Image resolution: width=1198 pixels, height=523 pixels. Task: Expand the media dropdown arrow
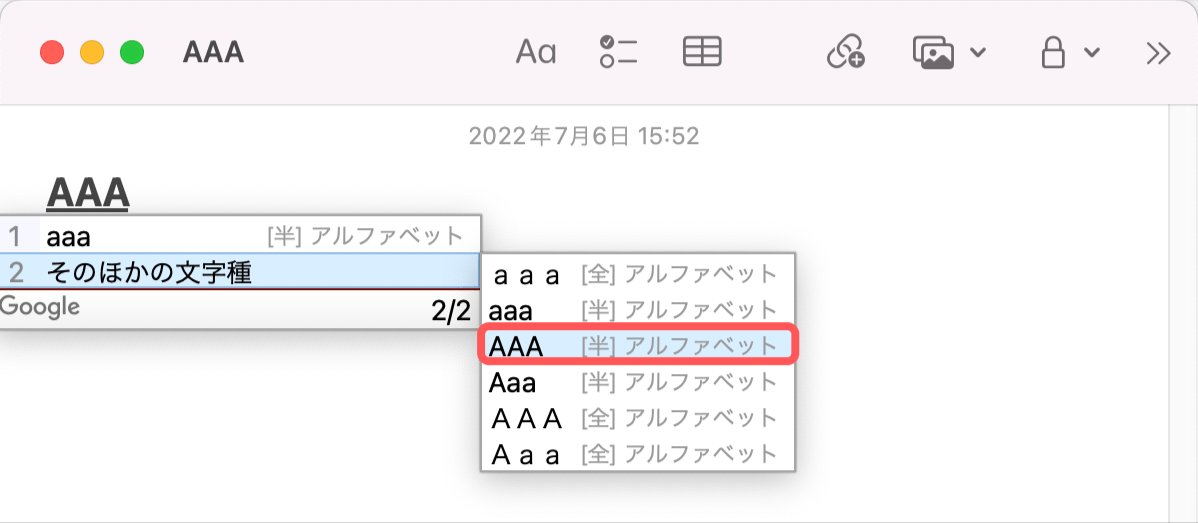point(979,53)
